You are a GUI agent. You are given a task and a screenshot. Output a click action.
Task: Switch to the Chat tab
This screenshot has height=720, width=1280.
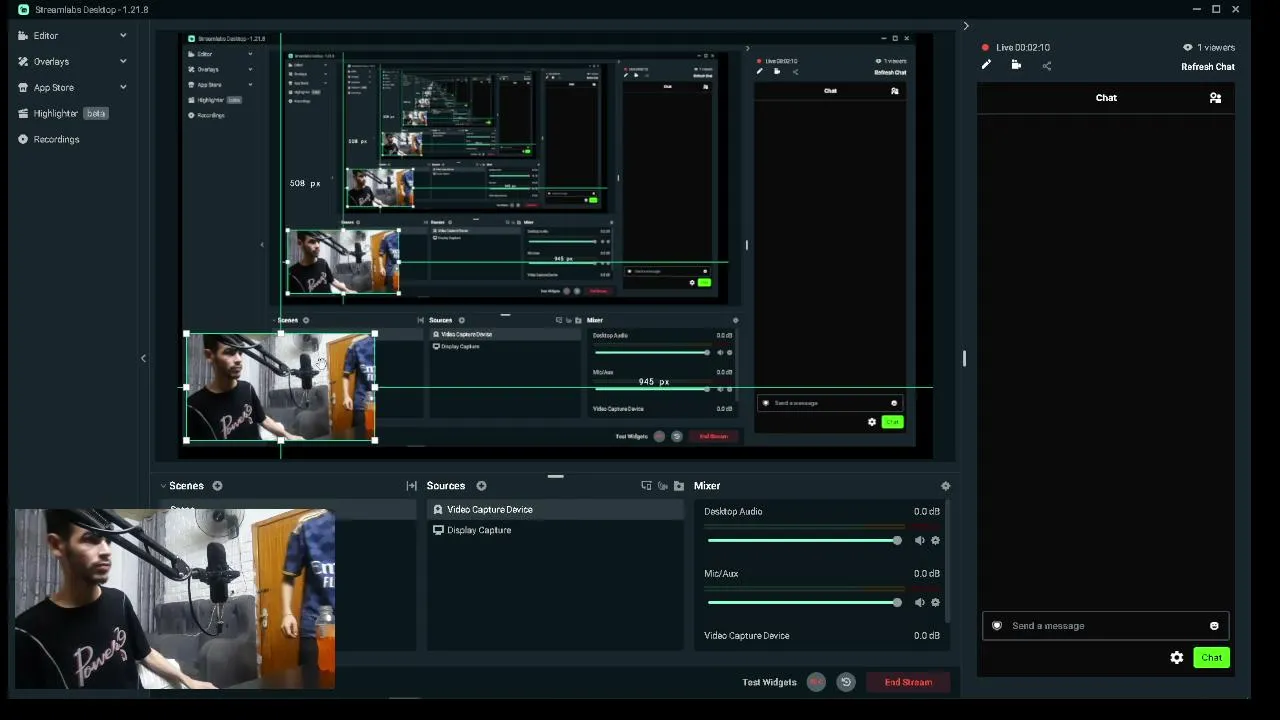coord(1106,98)
